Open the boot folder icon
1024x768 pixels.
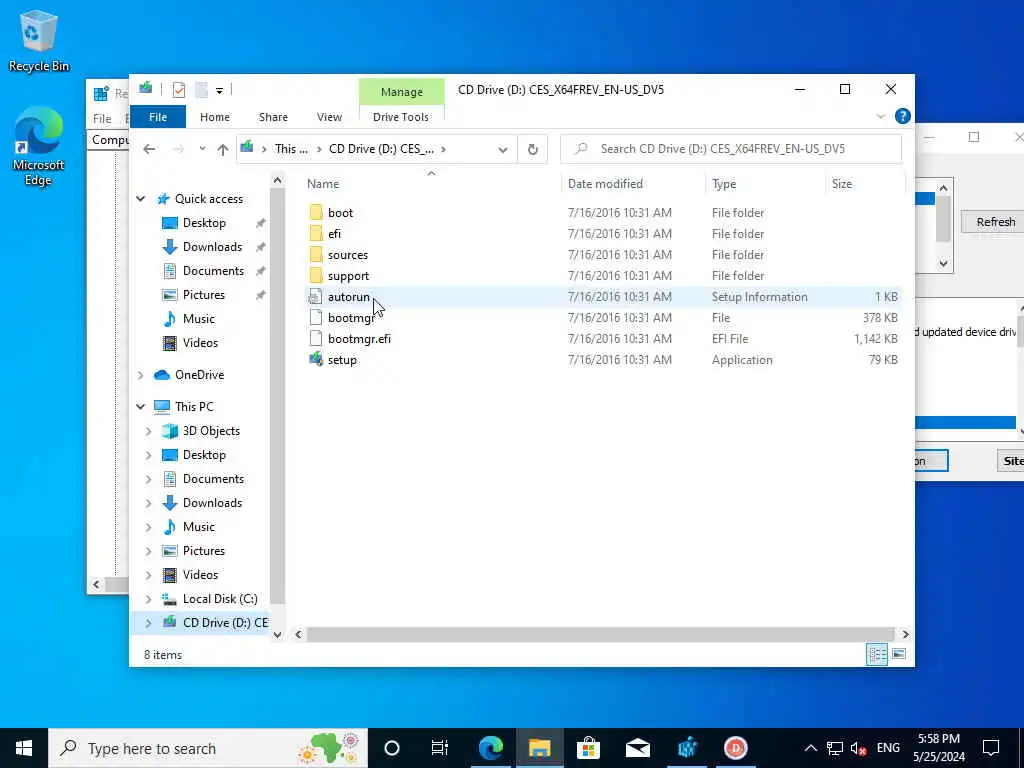pyautogui.click(x=316, y=212)
